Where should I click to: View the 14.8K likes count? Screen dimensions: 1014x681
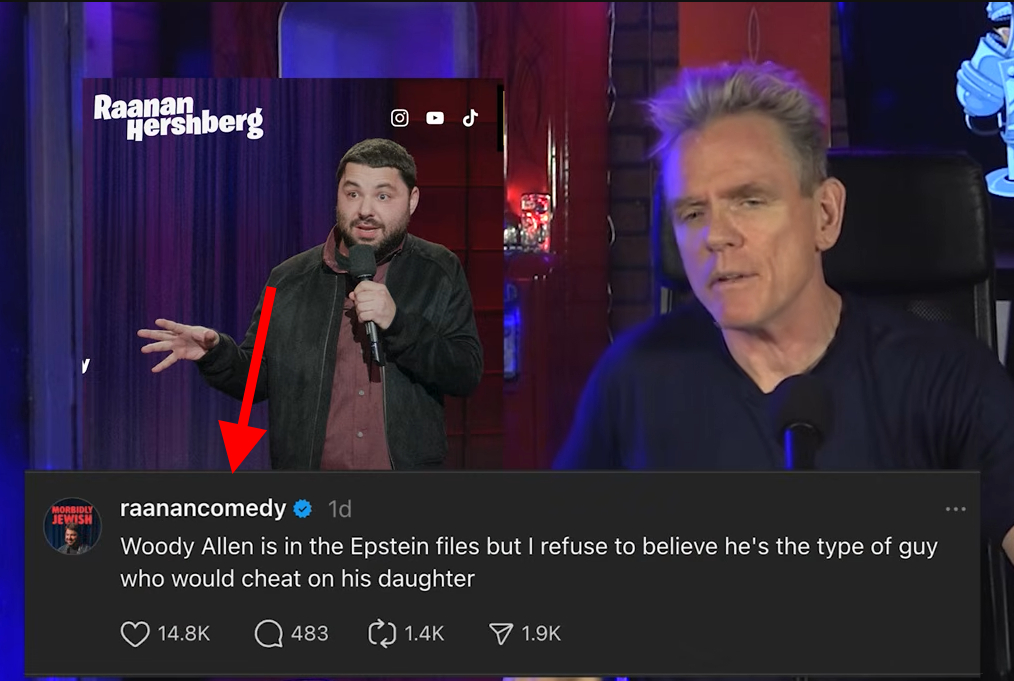coord(184,633)
